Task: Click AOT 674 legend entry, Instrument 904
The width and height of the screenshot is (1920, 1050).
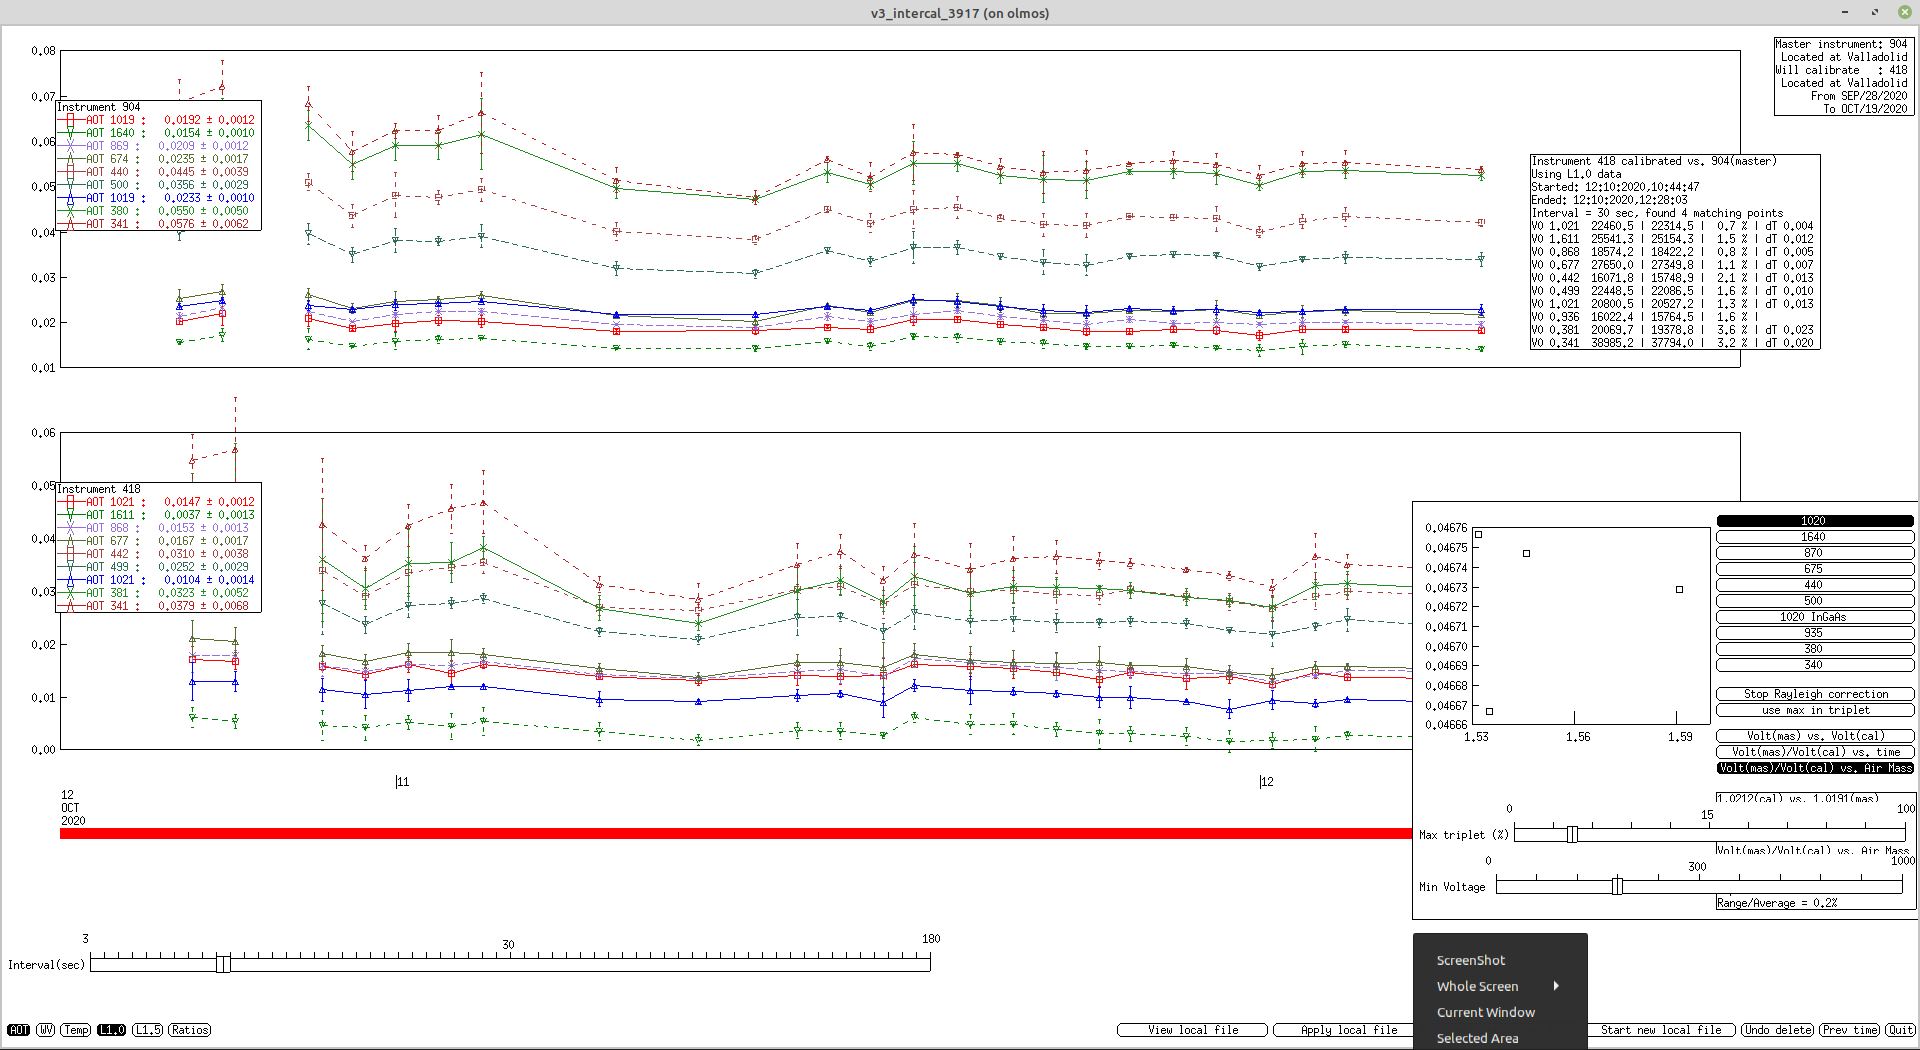Action: tap(158, 159)
